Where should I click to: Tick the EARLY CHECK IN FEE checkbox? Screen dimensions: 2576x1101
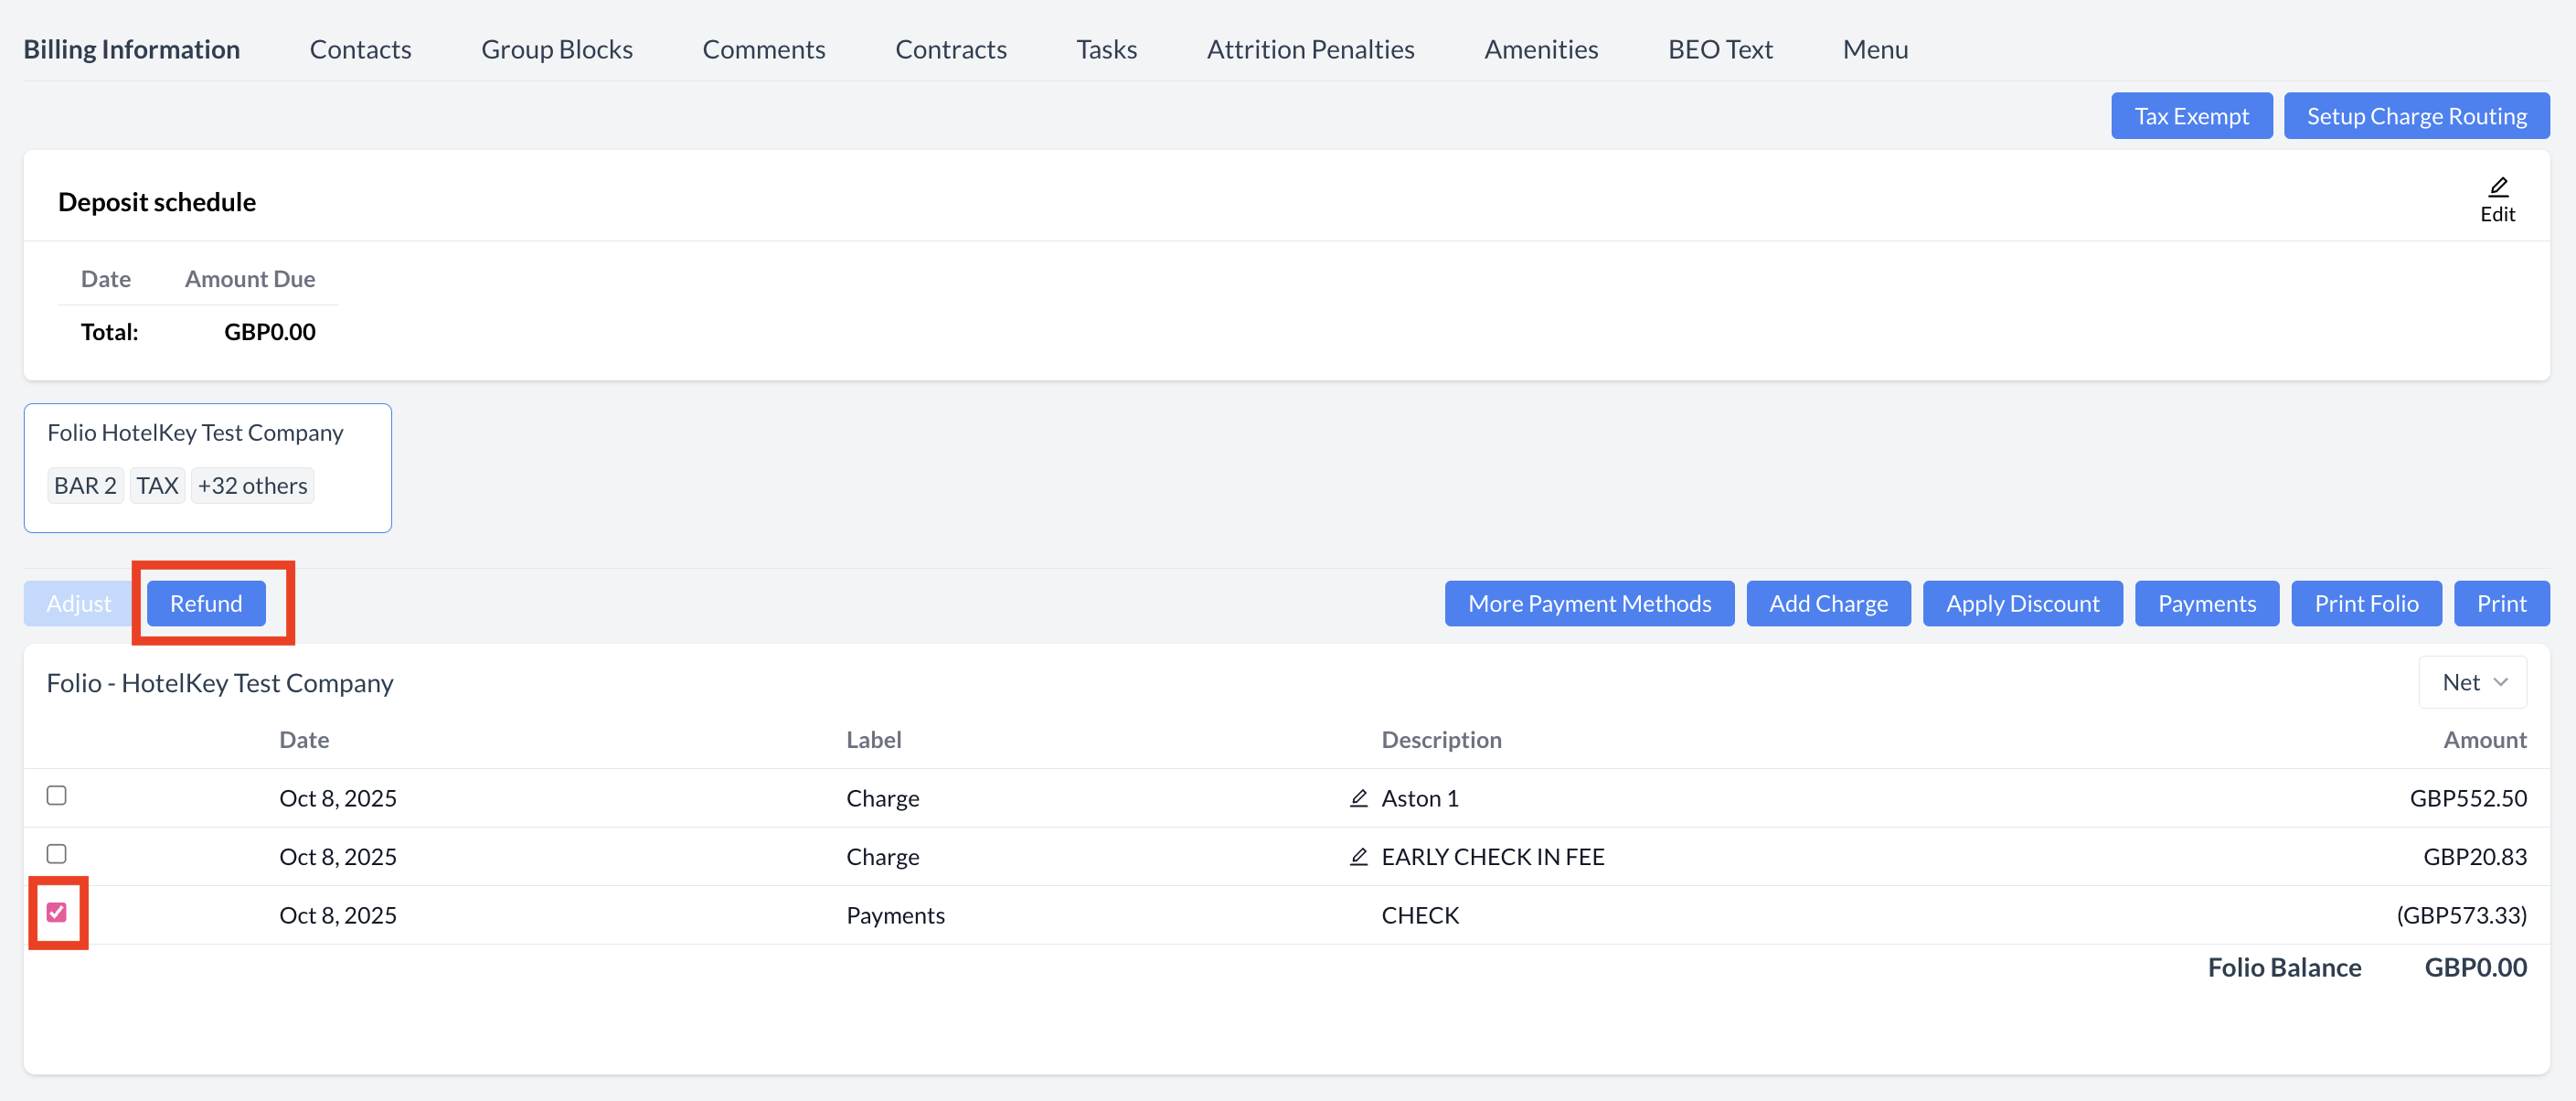[x=57, y=854]
